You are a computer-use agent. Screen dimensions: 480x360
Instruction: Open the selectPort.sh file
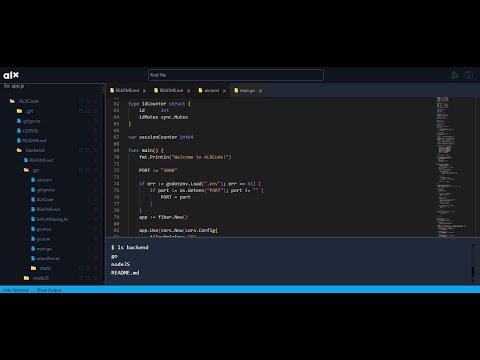(x=46, y=258)
